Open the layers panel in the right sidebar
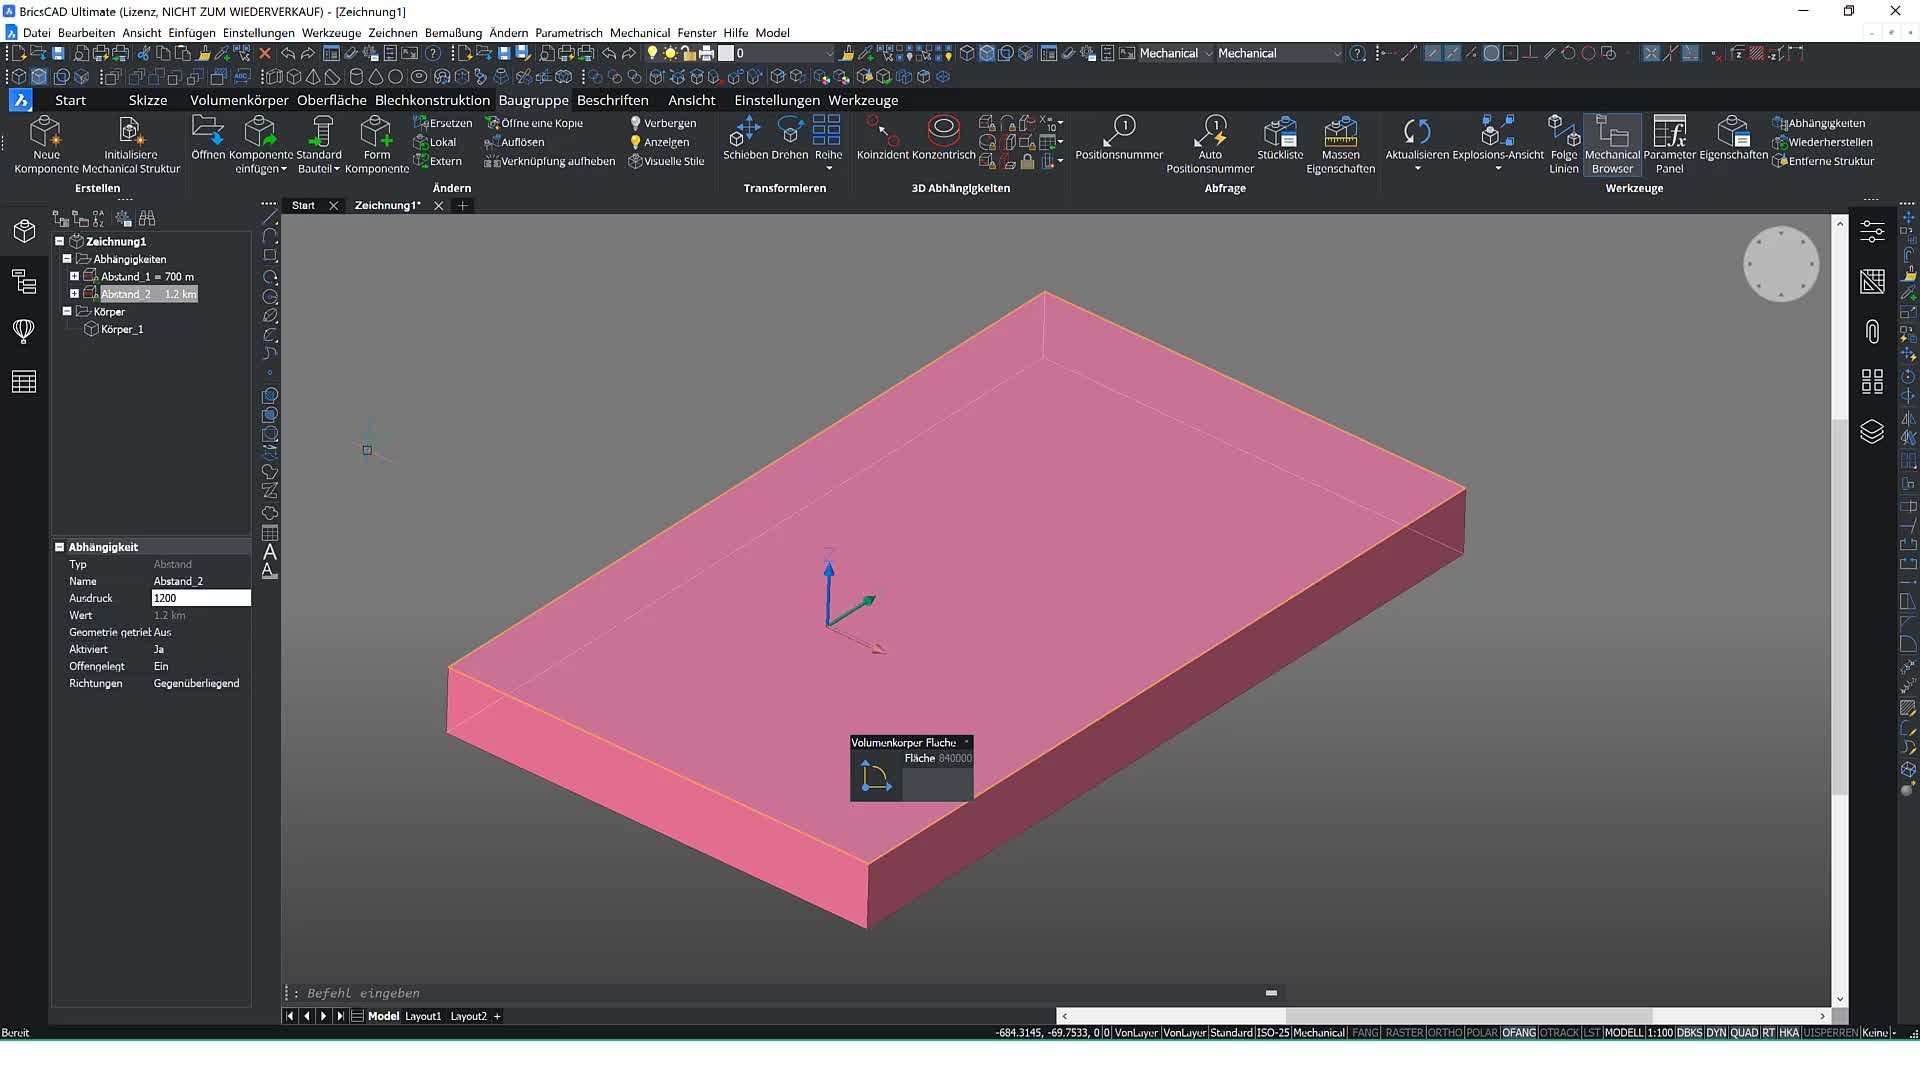Viewport: 1920px width, 1080px height. tap(1872, 431)
